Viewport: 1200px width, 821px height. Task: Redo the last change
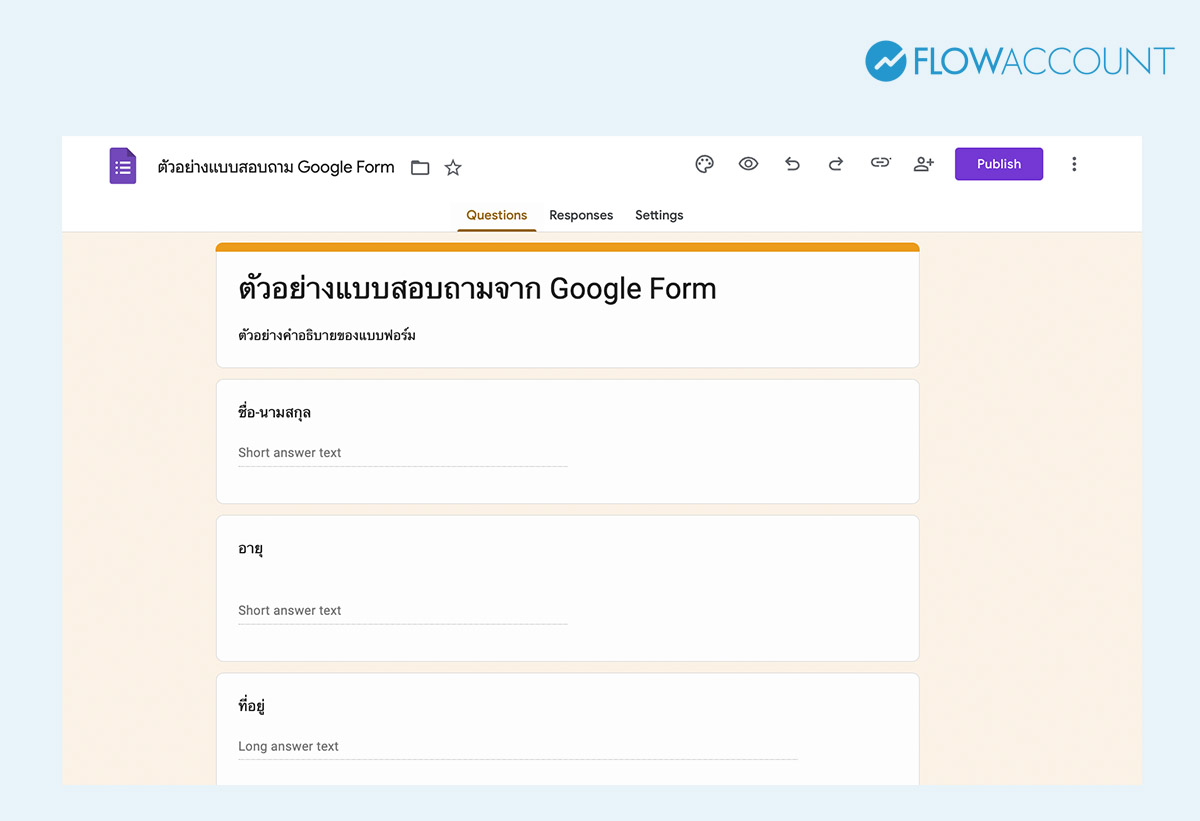(836, 163)
